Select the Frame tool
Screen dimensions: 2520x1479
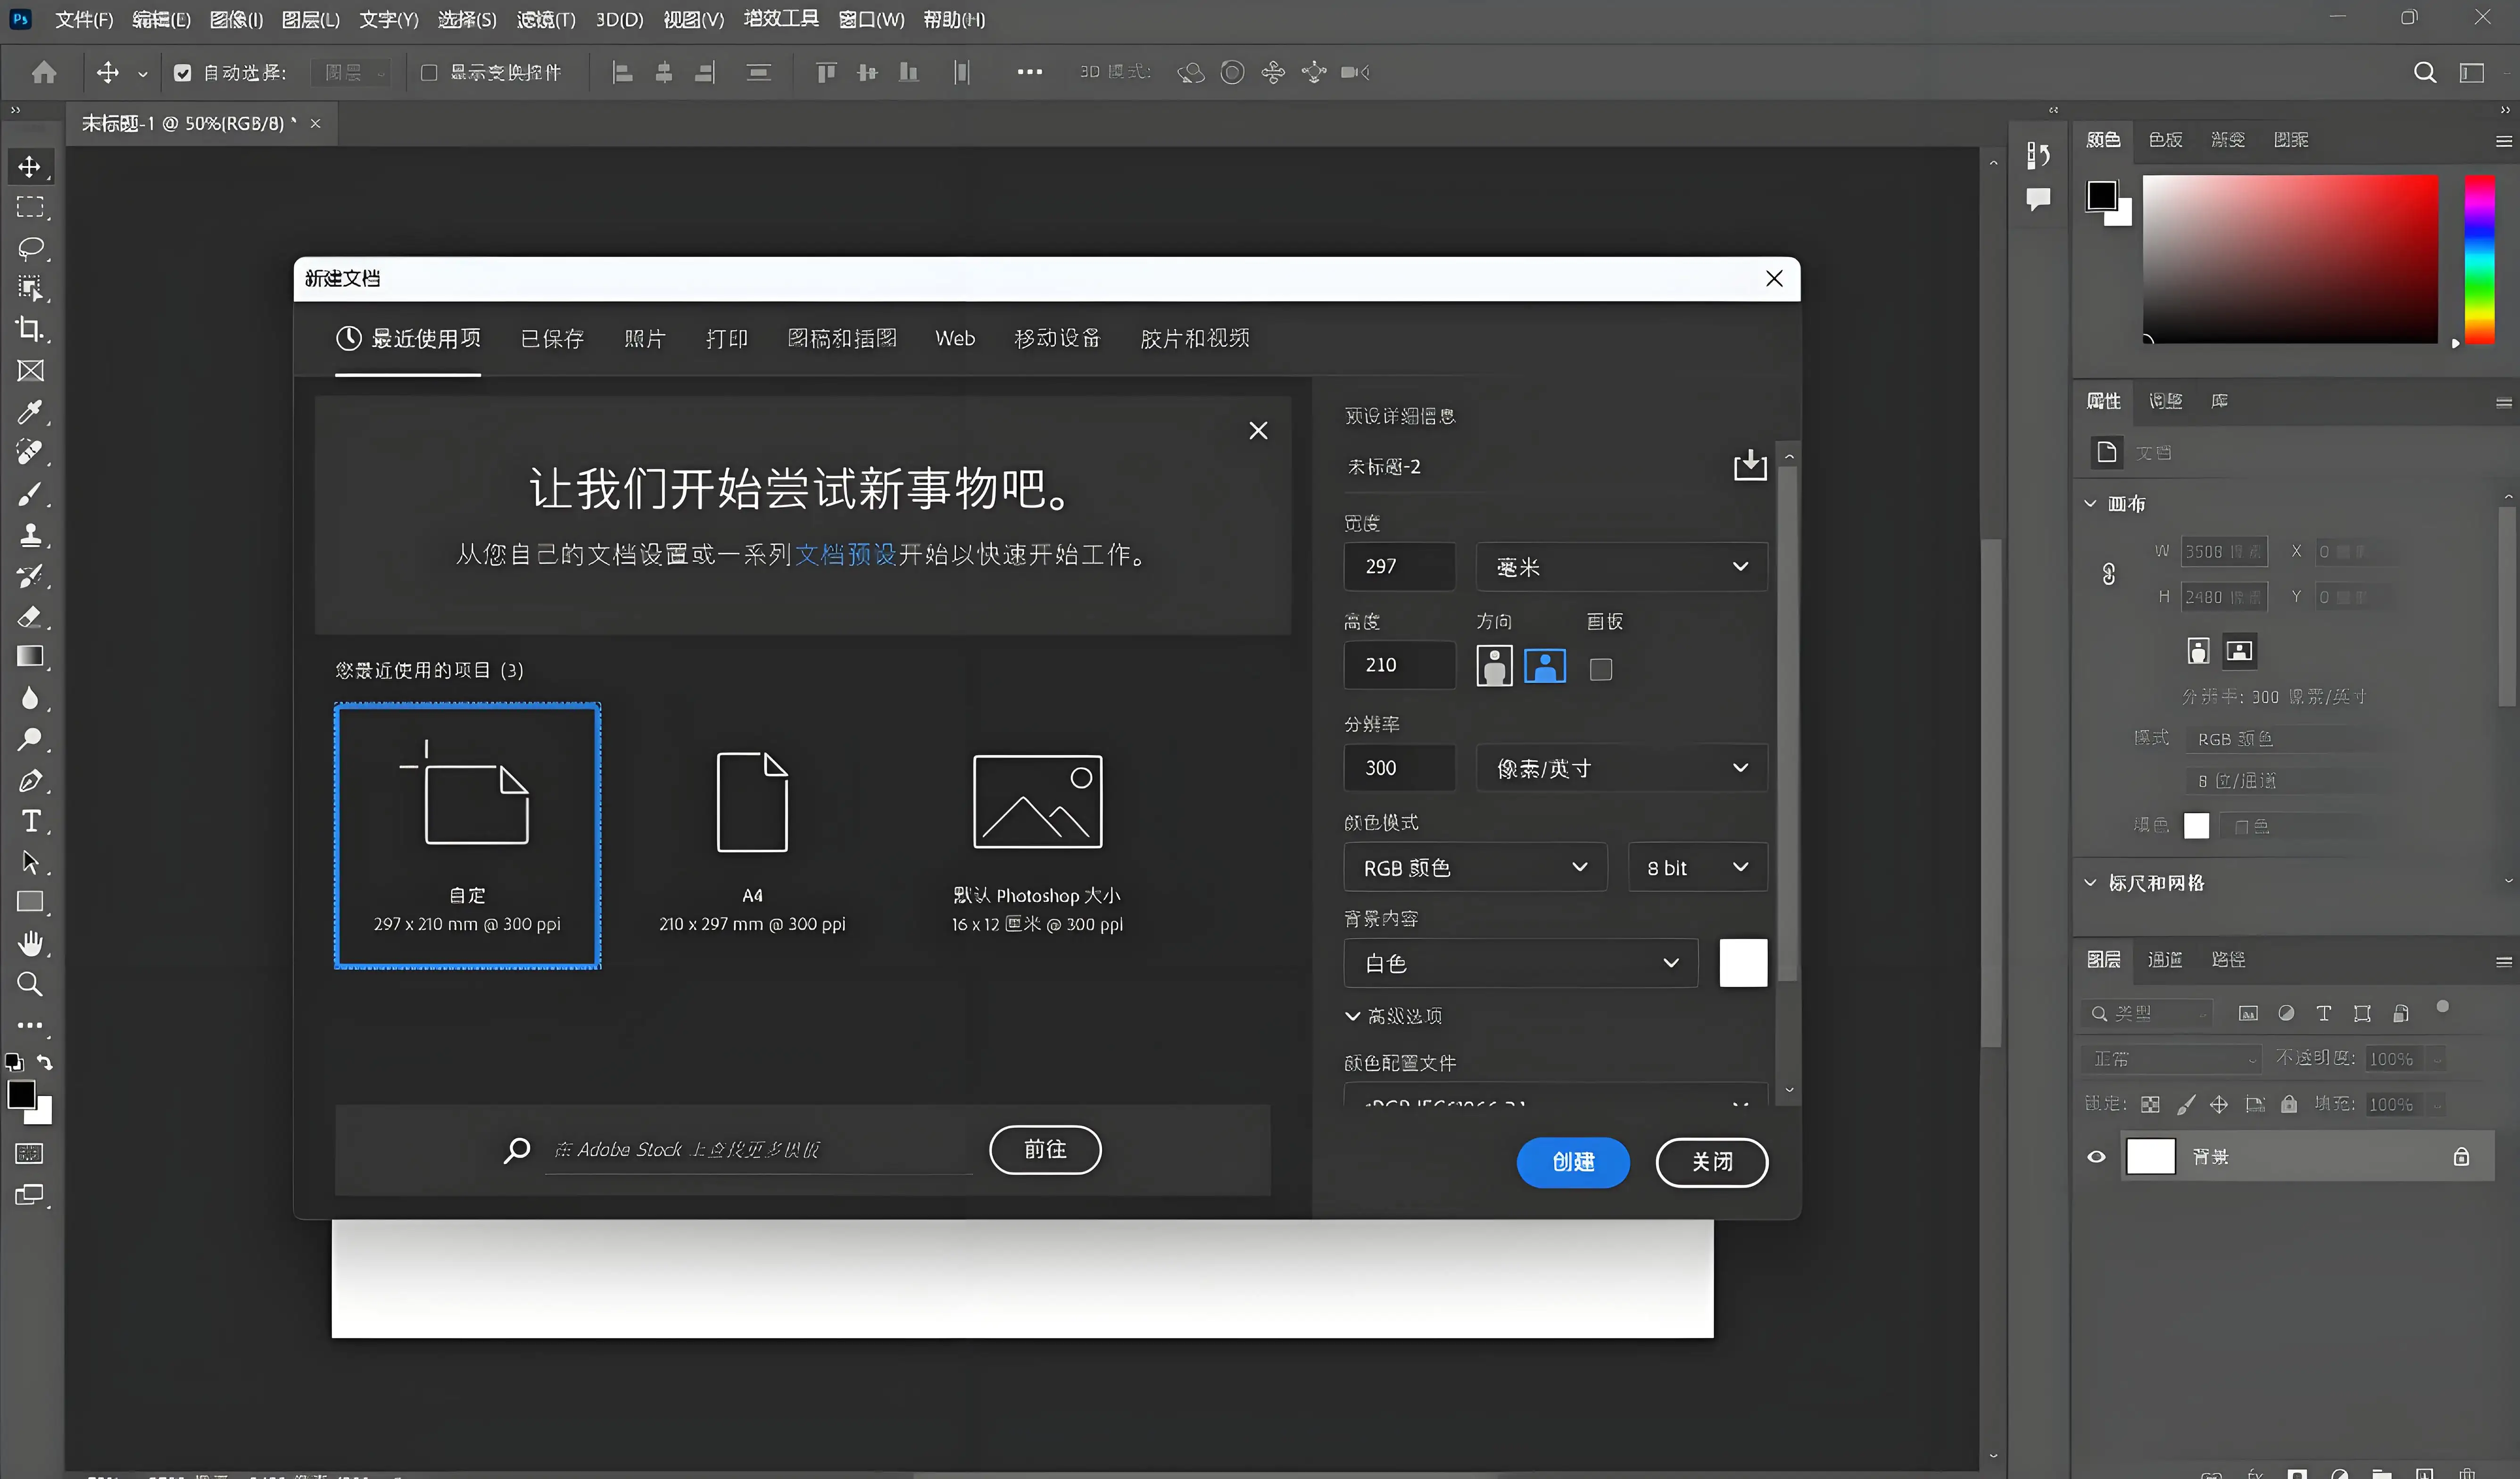pyautogui.click(x=30, y=371)
